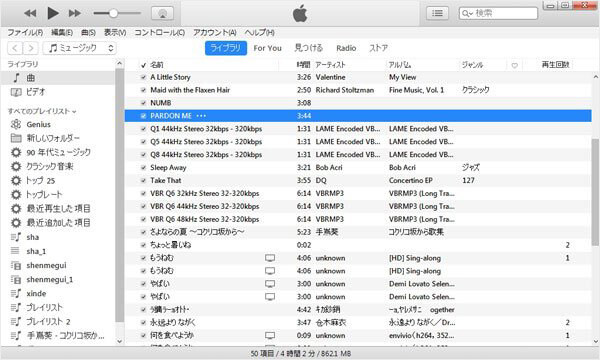Viewport: 600px width, 360px height.
Task: Open the Genius atom icon playlist
Action: pyautogui.click(x=16, y=124)
